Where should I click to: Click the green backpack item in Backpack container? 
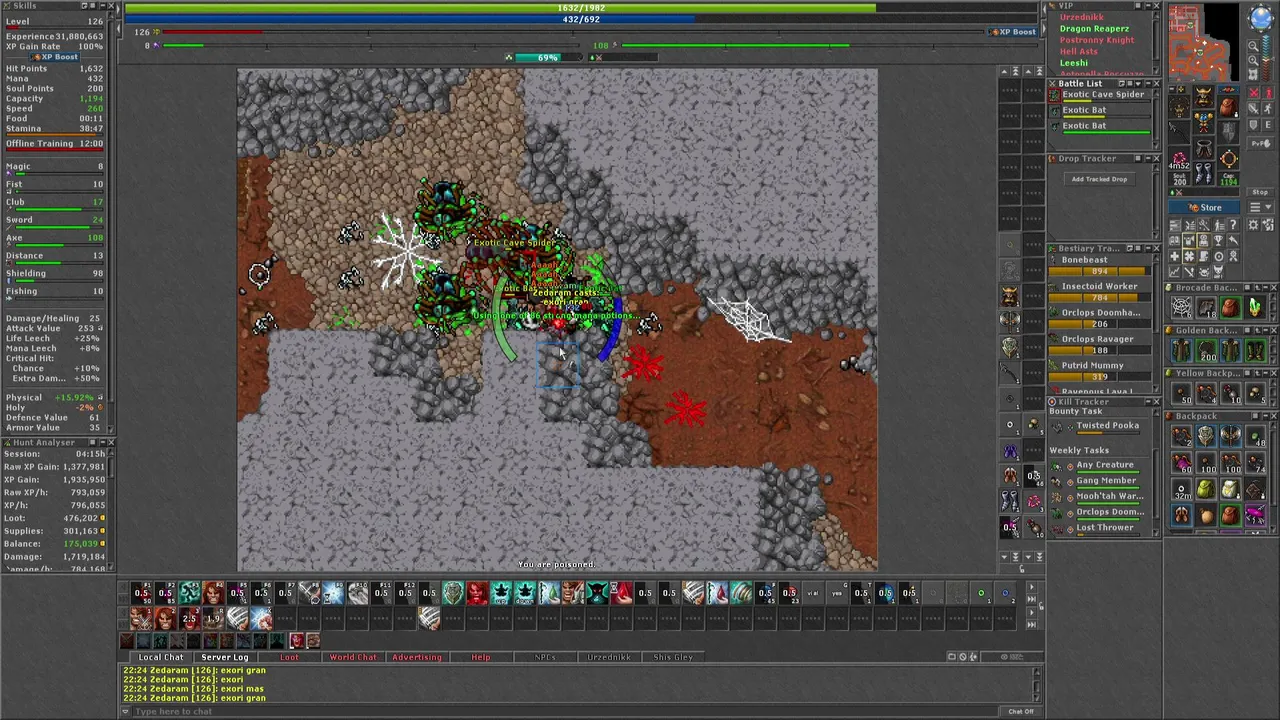(1205, 488)
